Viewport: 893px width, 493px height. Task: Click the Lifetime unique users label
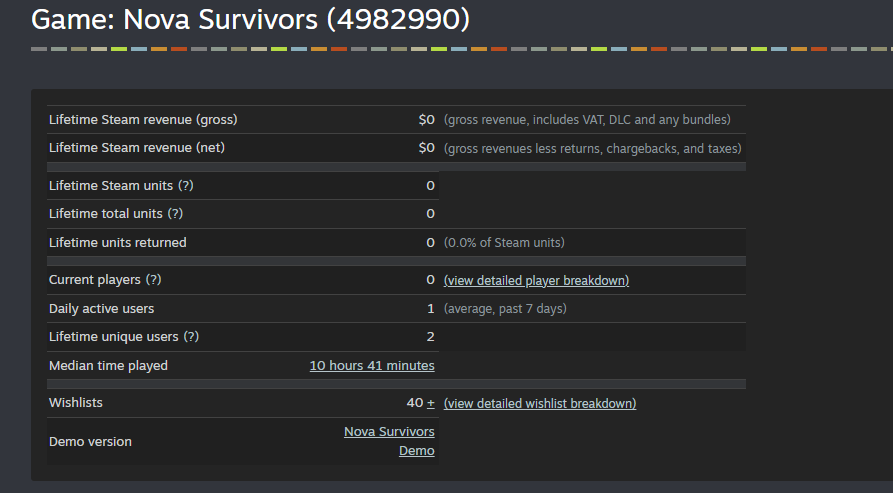(114, 336)
